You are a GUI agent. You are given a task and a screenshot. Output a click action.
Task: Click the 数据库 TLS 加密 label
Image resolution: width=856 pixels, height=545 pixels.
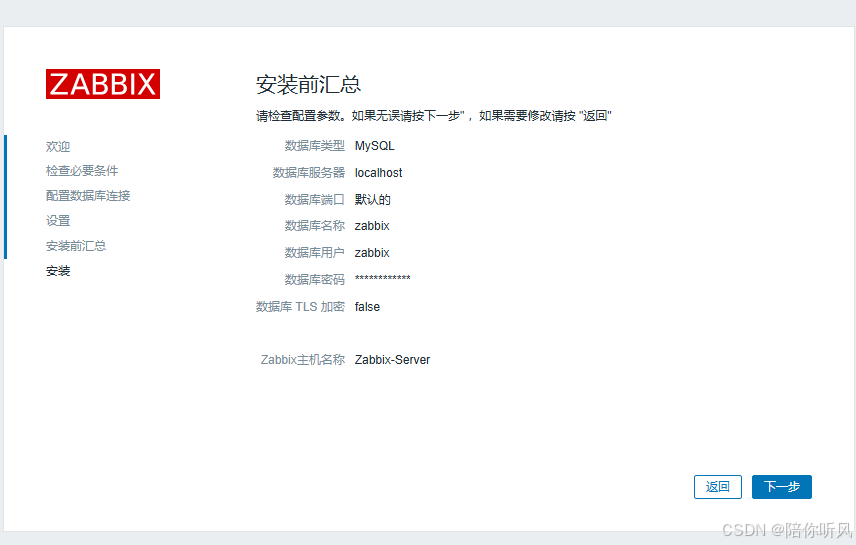(x=300, y=307)
